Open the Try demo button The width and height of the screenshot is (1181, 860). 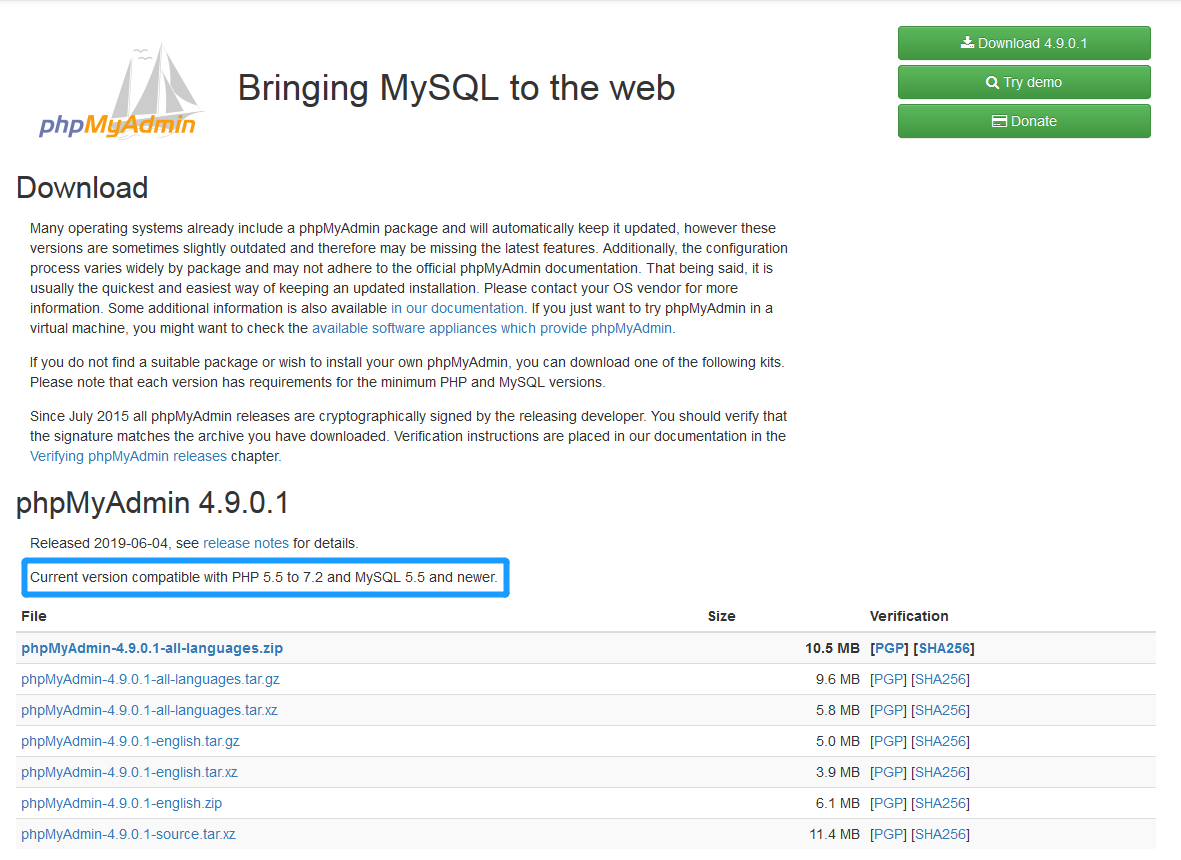coord(1024,82)
